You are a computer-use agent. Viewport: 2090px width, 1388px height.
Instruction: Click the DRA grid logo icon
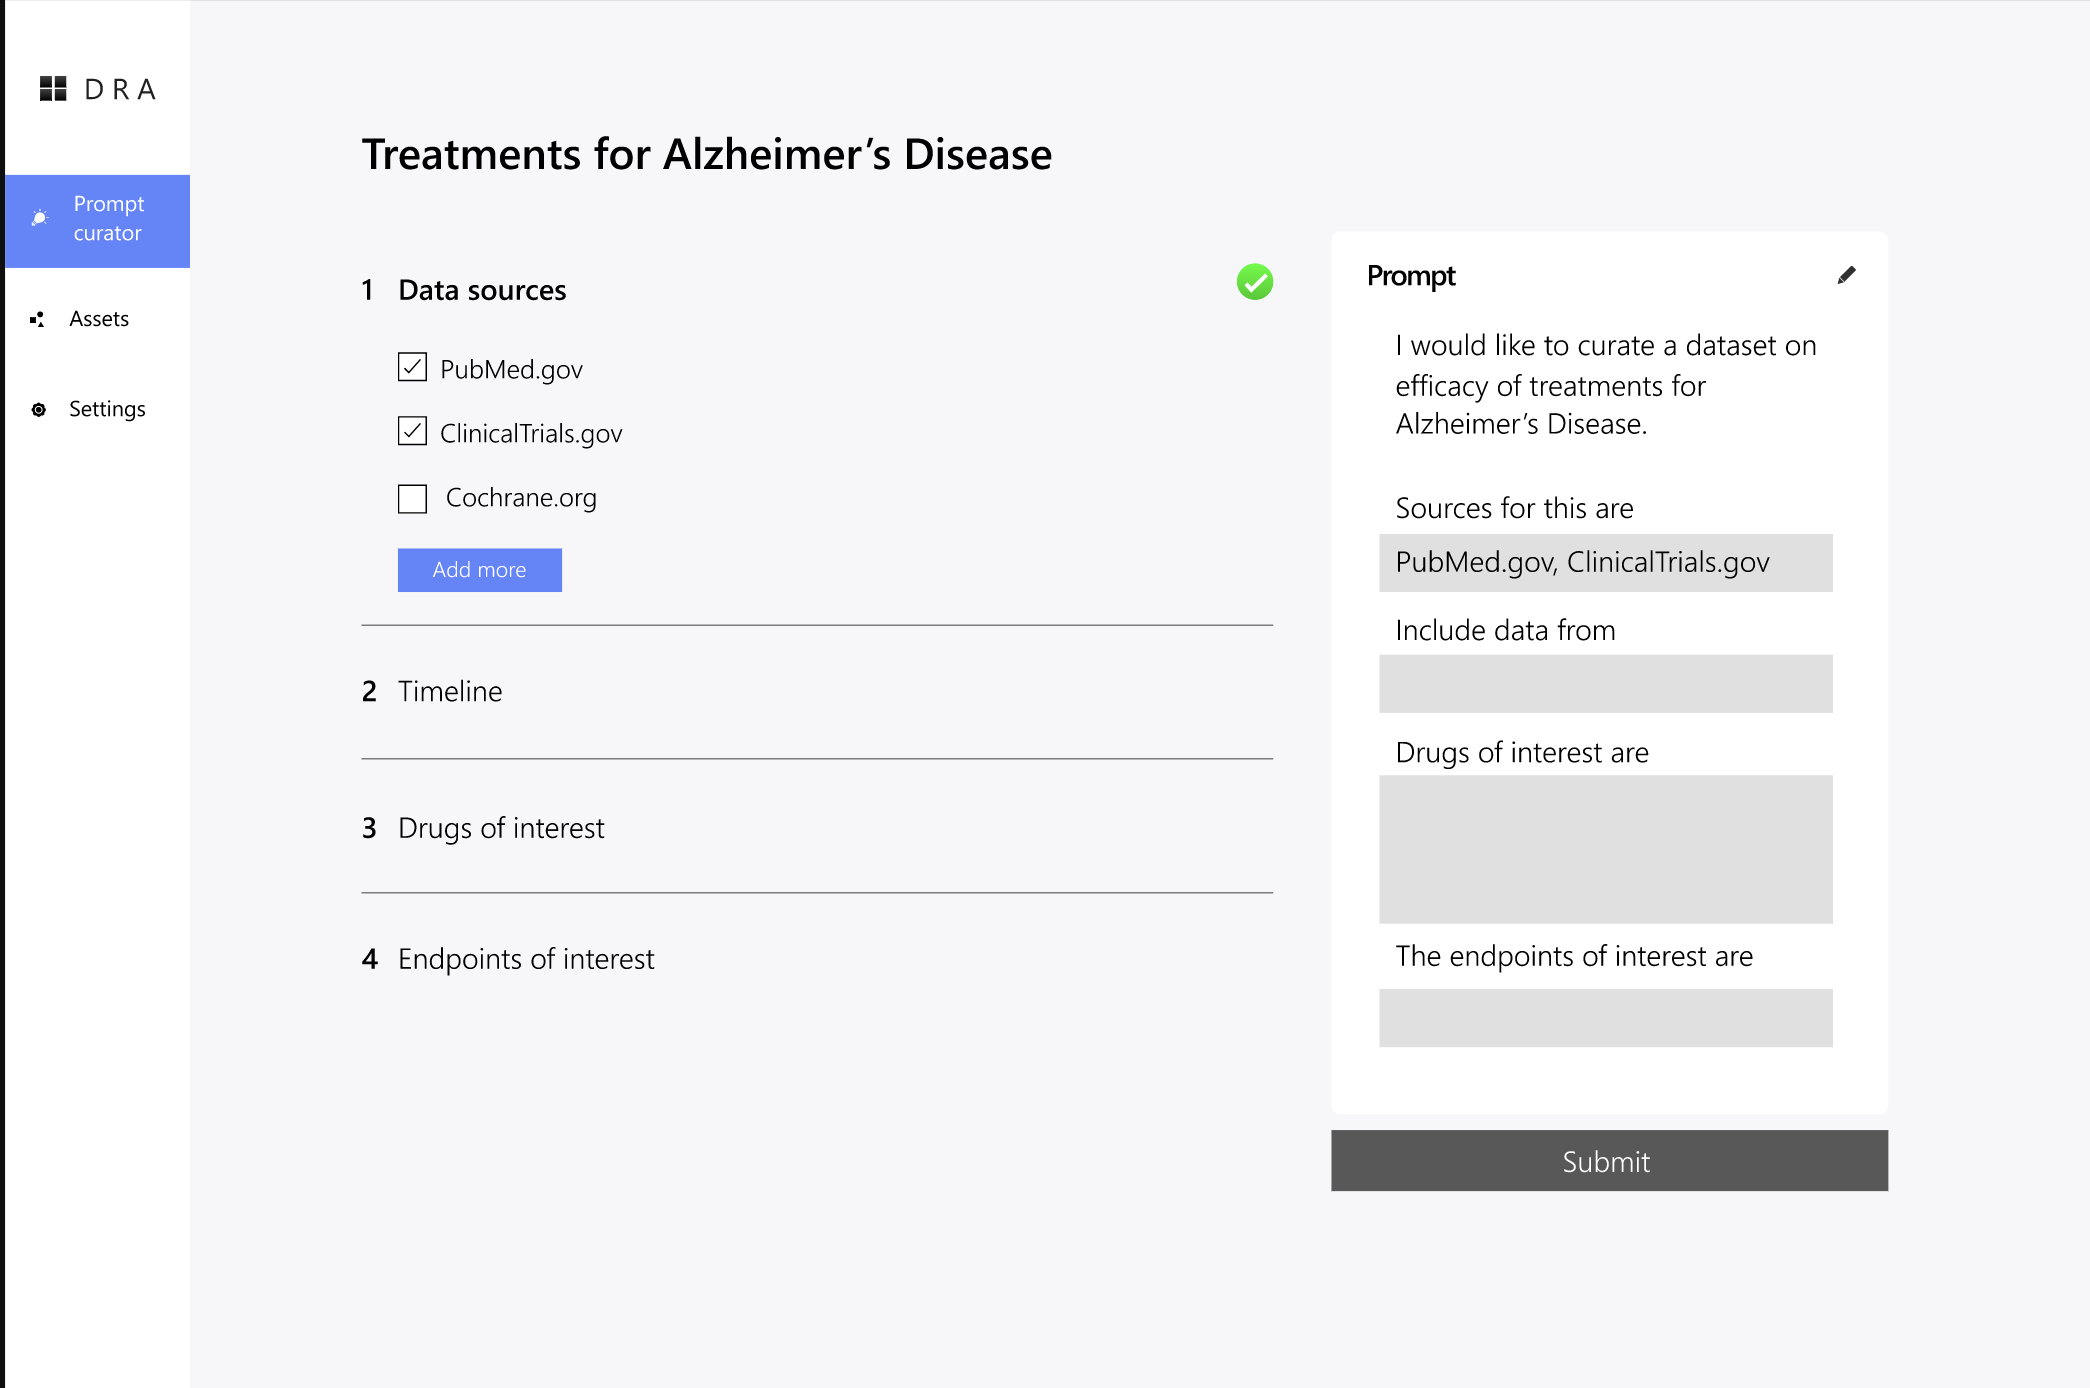tap(53, 89)
